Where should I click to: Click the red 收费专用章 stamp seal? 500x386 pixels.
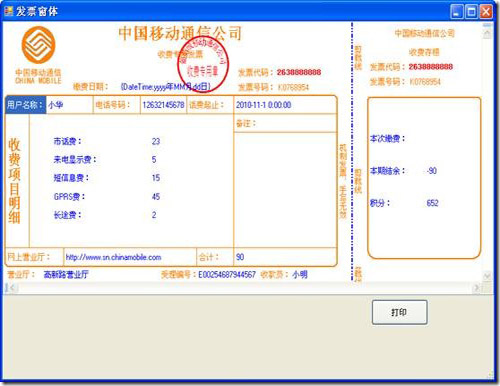tap(203, 64)
